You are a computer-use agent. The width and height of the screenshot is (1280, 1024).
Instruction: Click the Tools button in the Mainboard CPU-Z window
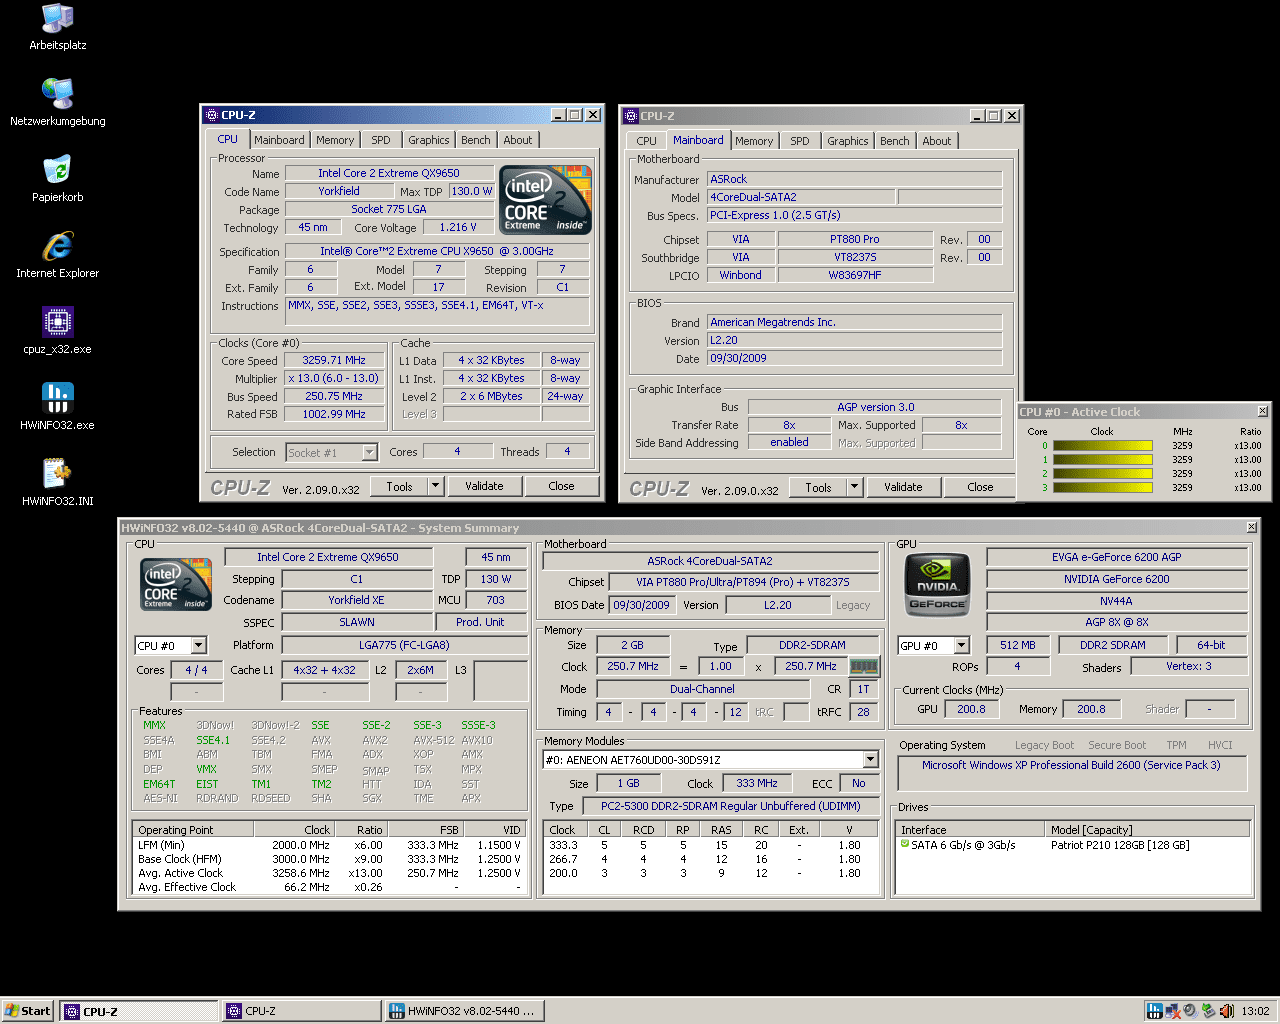(x=818, y=487)
